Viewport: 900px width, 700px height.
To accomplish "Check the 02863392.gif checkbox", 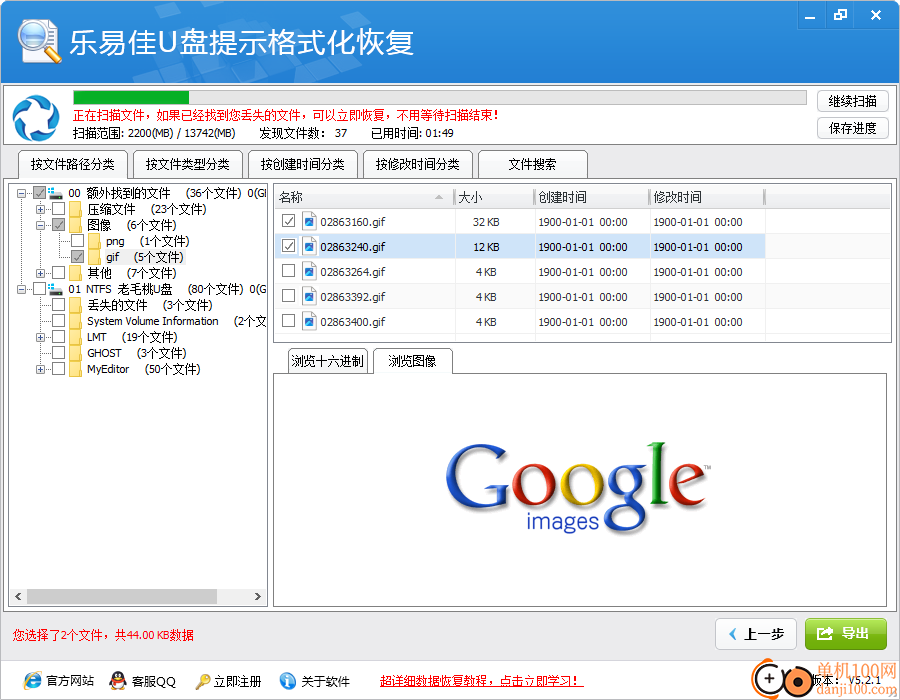I will tap(289, 296).
